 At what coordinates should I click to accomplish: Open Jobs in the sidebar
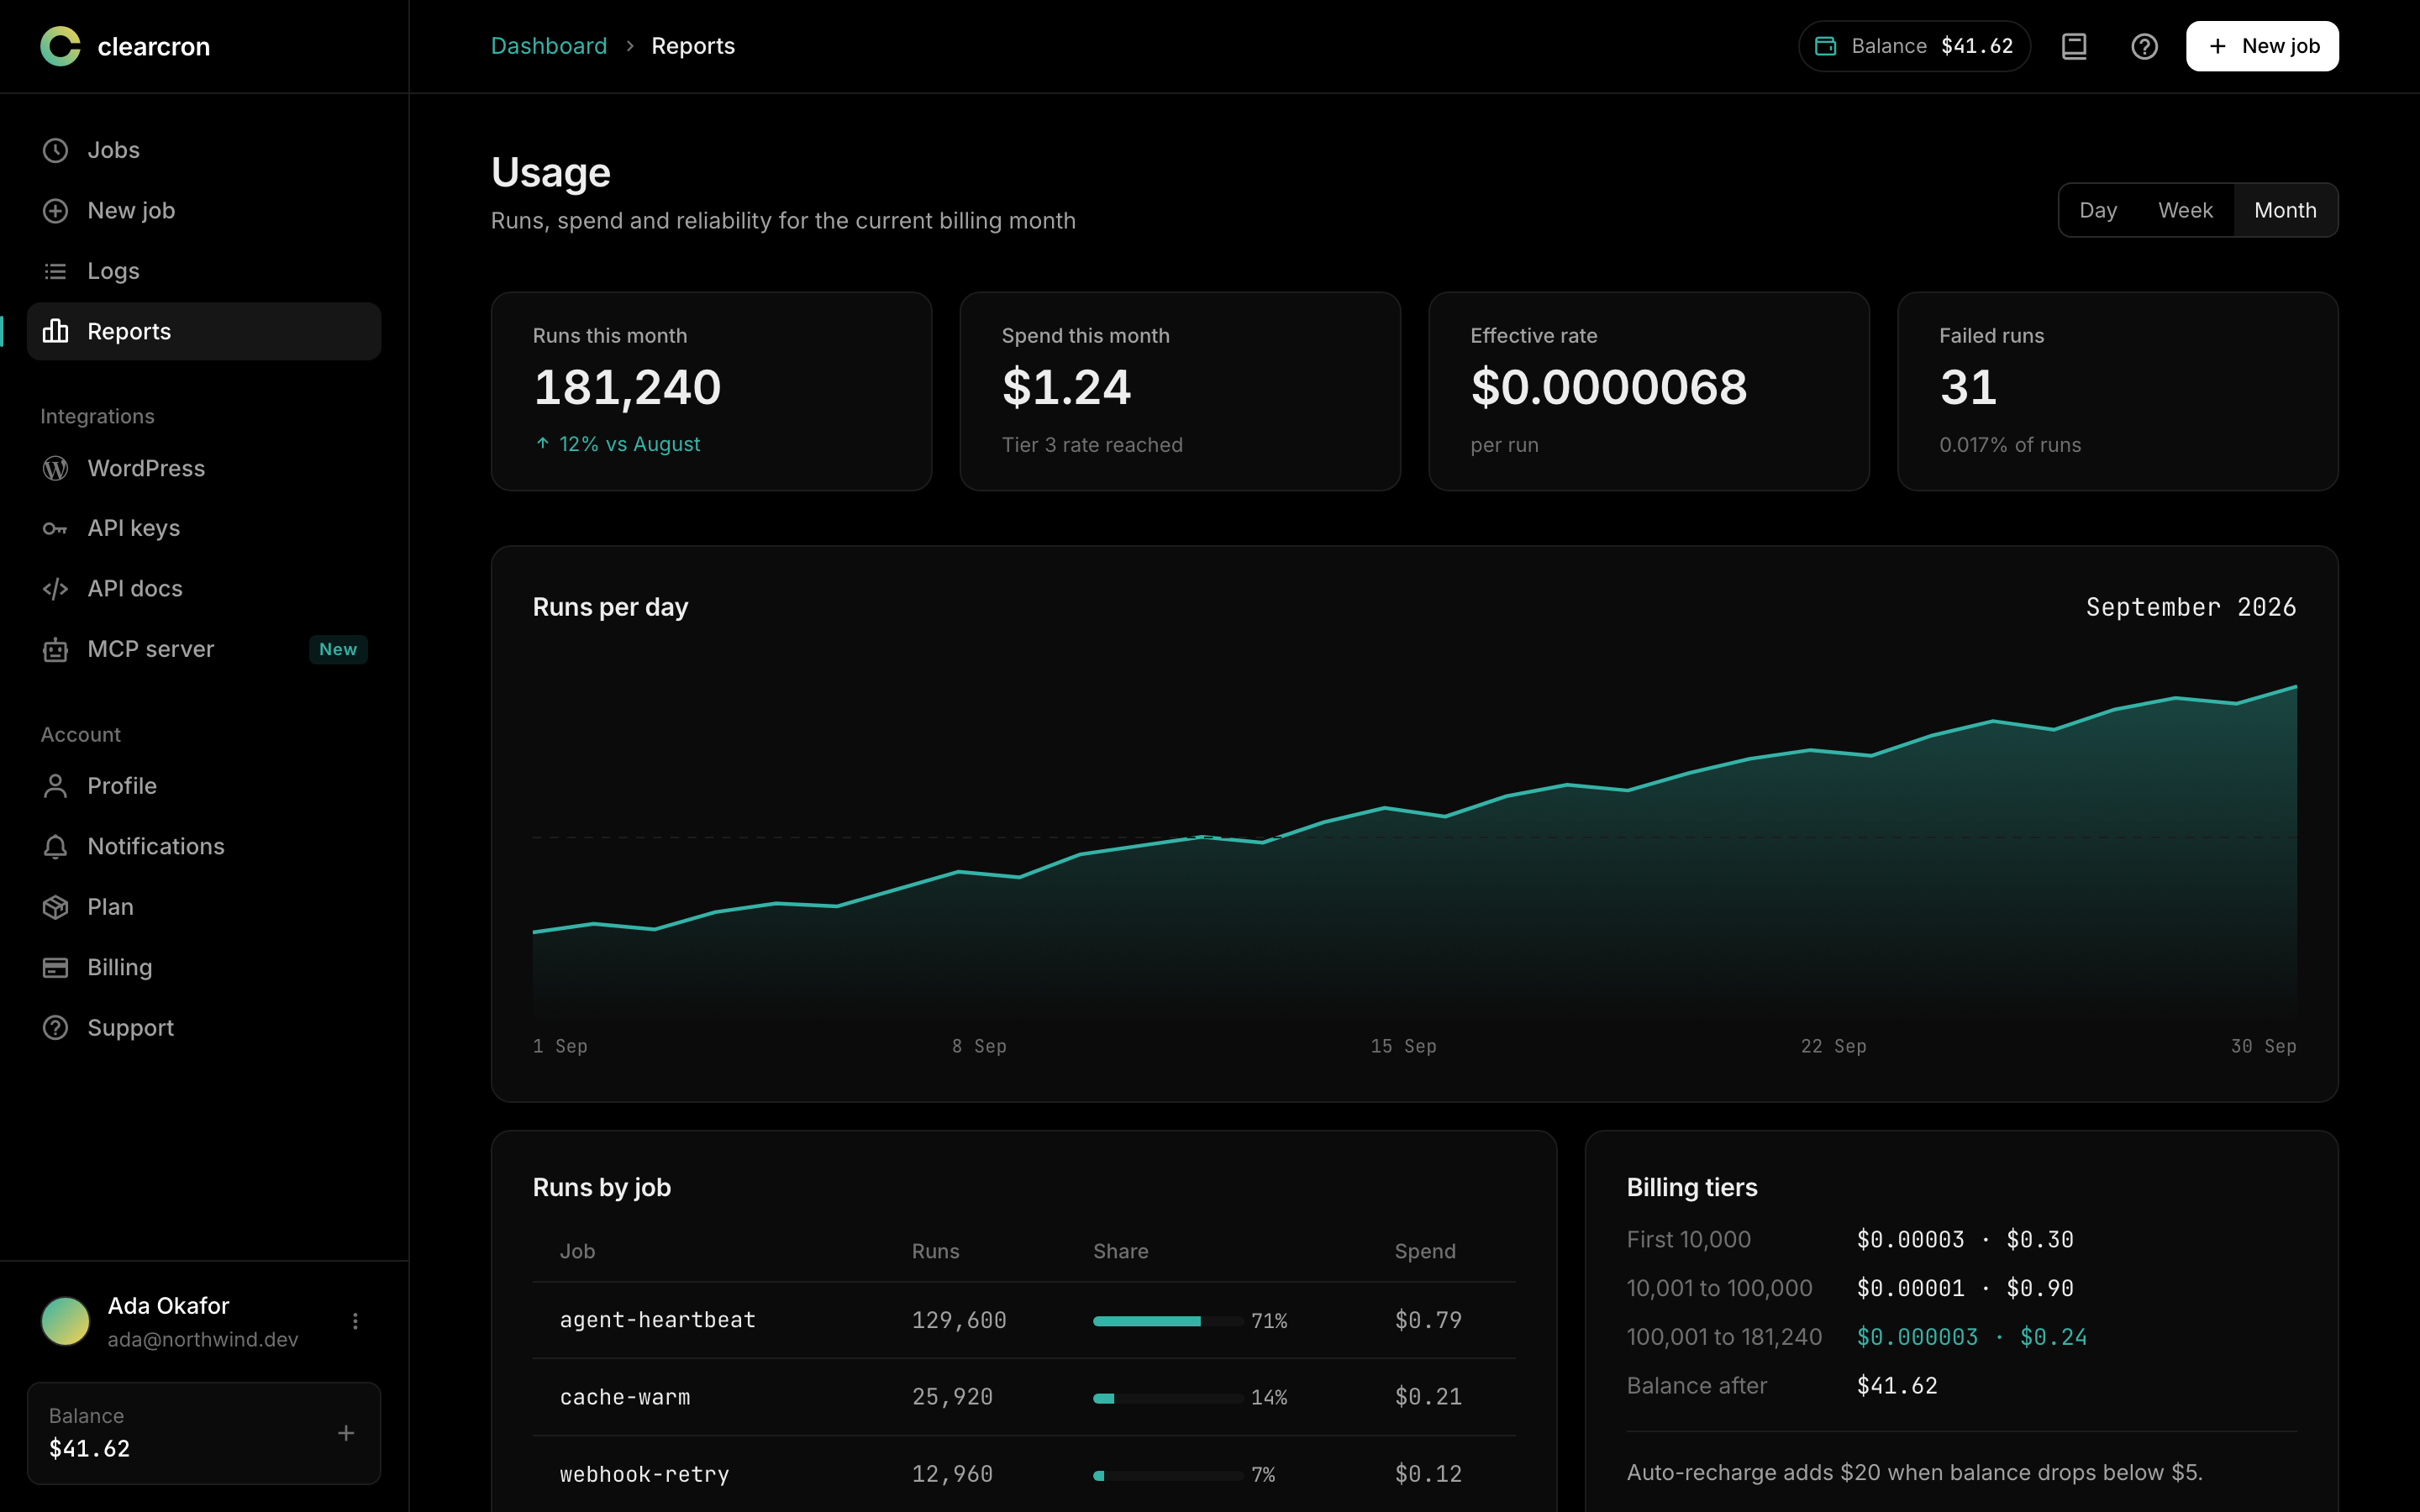(x=204, y=150)
